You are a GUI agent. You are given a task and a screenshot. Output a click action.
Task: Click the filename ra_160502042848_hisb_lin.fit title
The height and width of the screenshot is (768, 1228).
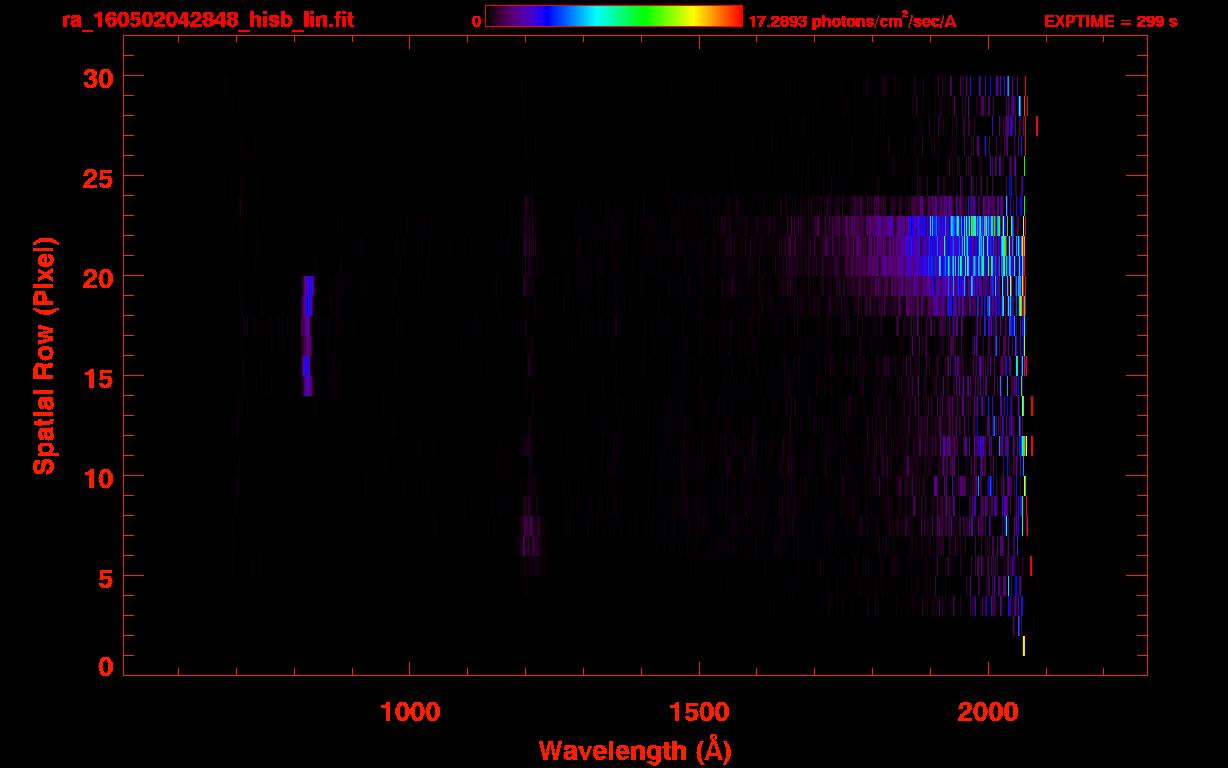pyautogui.click(x=207, y=19)
